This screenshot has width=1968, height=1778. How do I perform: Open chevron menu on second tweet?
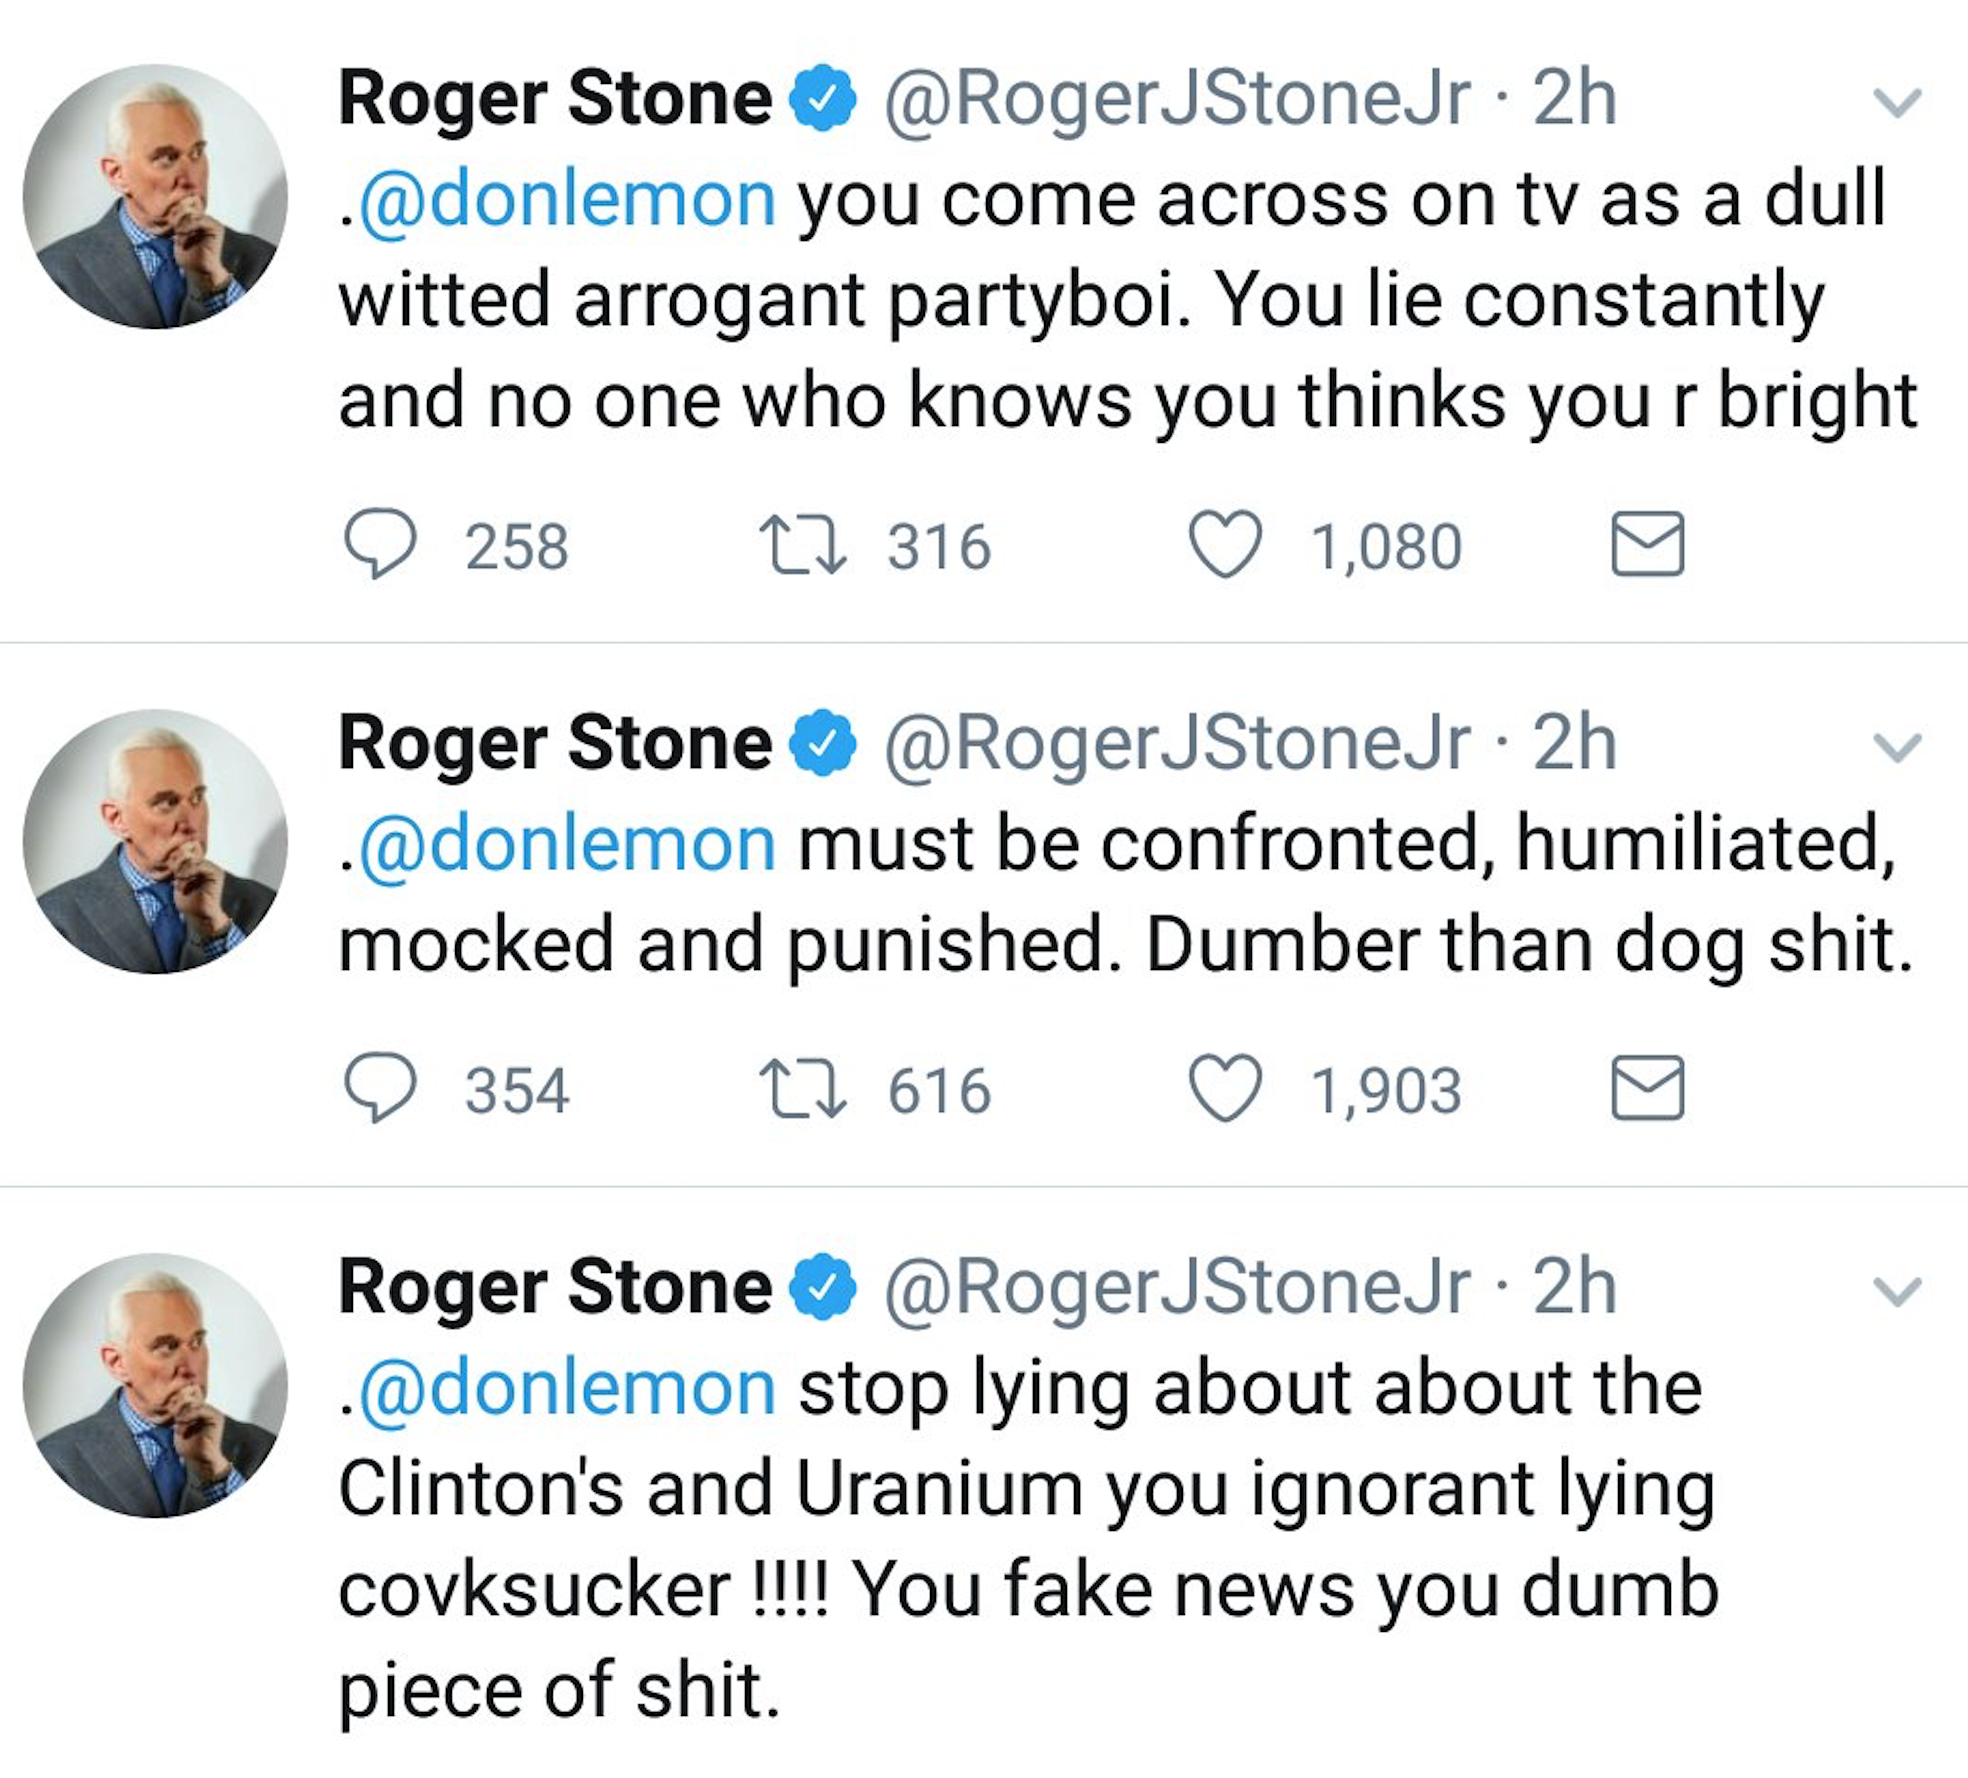coord(1897,748)
